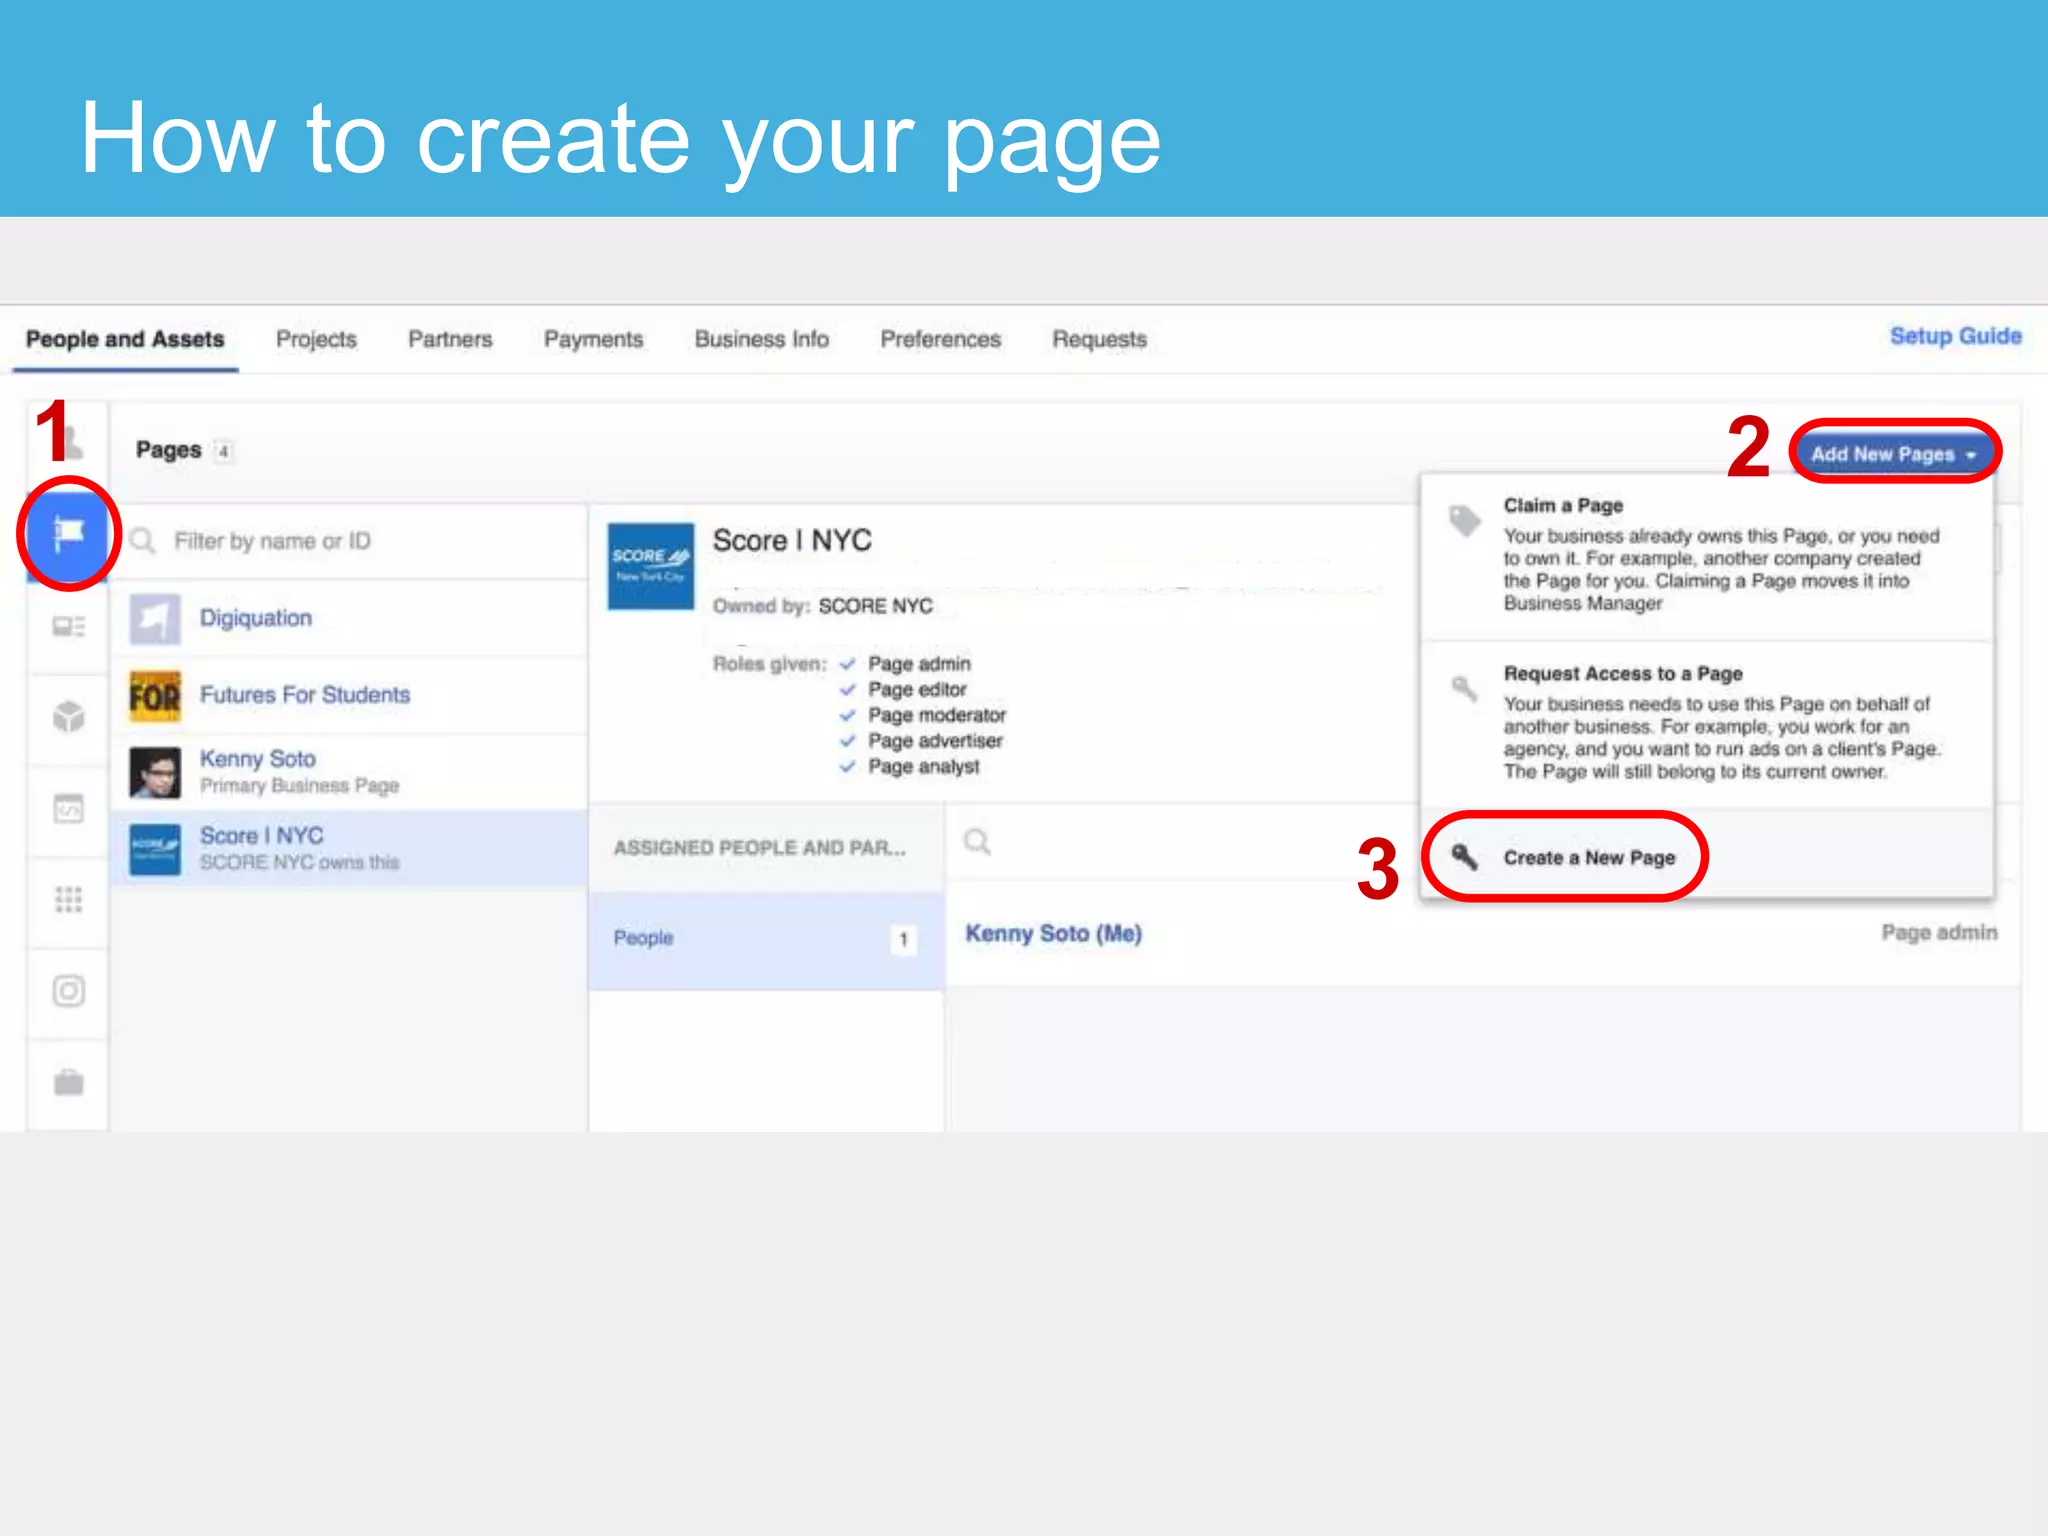Open the Instagram accounts sidebar icon
Image resolution: width=2048 pixels, height=1536 pixels.
pyautogui.click(x=68, y=991)
